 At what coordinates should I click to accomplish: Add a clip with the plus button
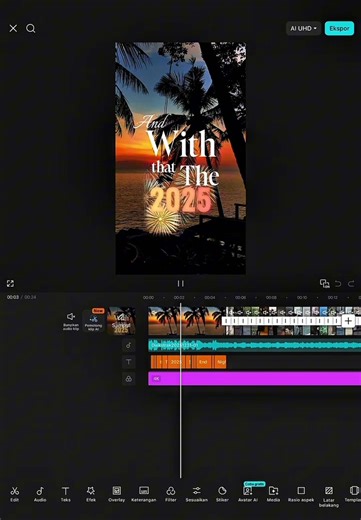[348, 321]
